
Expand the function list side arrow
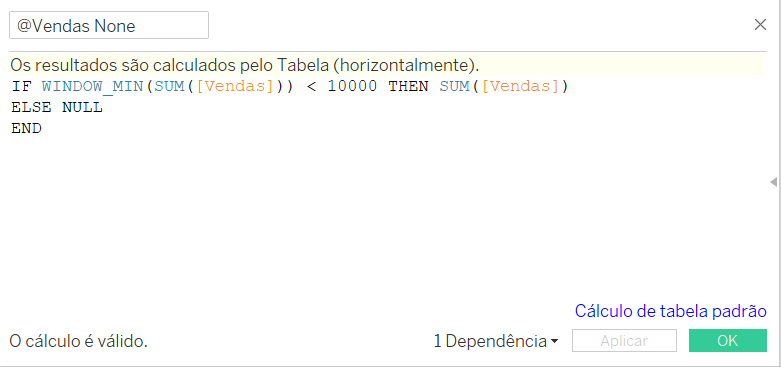(x=774, y=182)
